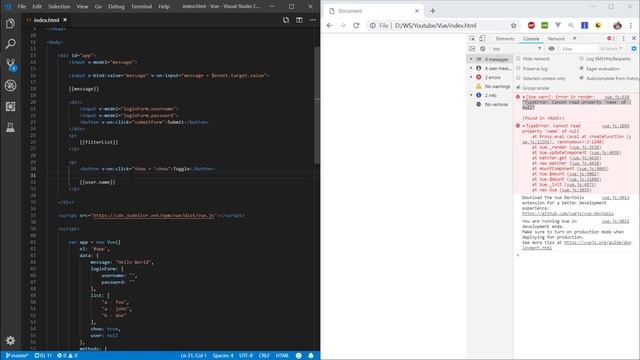Switch to the Network tab in DevTools
This screenshot has height=360, width=640.
pos(556,38)
